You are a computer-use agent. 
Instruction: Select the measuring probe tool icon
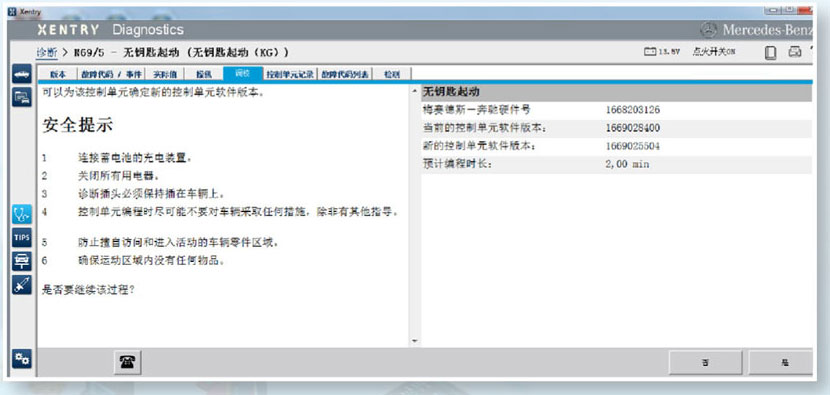point(22,285)
